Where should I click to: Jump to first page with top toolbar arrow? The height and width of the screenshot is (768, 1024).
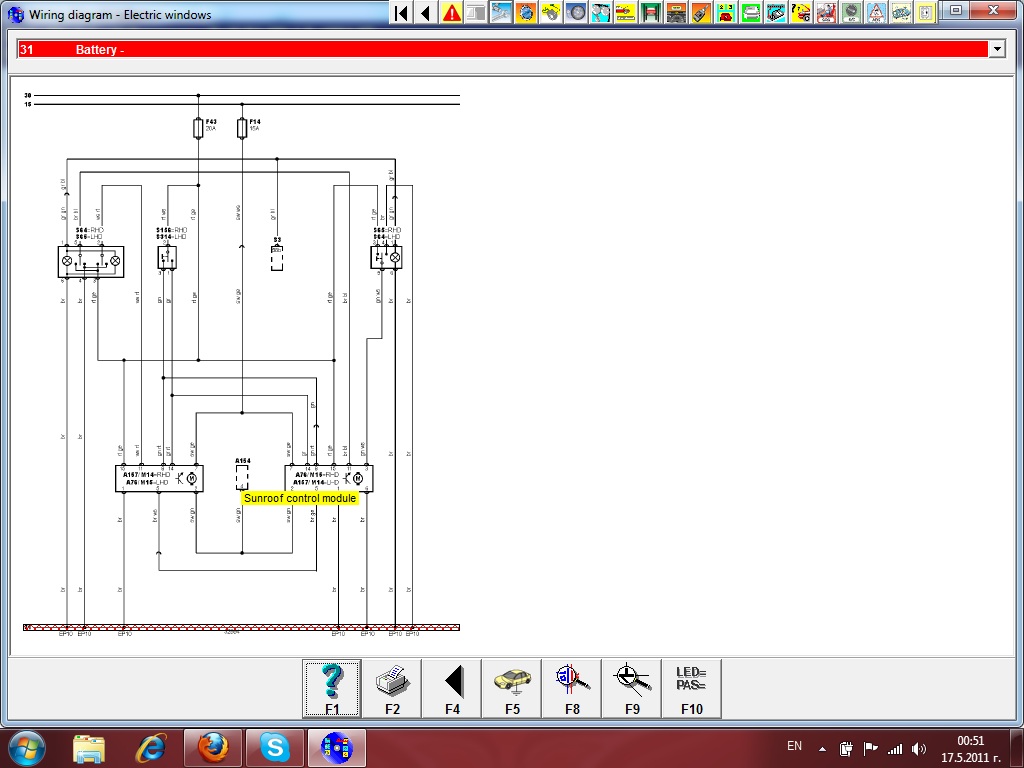point(401,13)
